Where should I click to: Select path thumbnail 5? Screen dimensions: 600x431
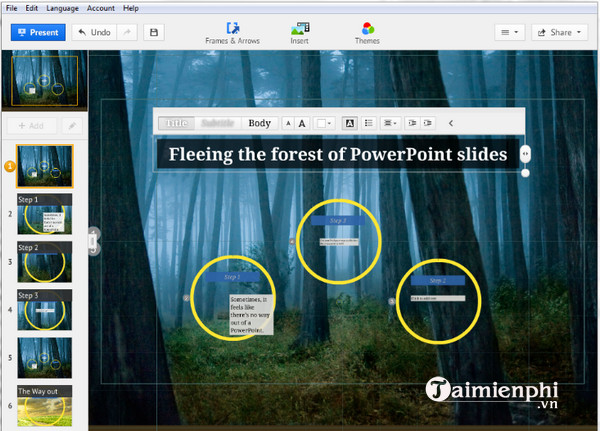pyautogui.click(x=44, y=358)
